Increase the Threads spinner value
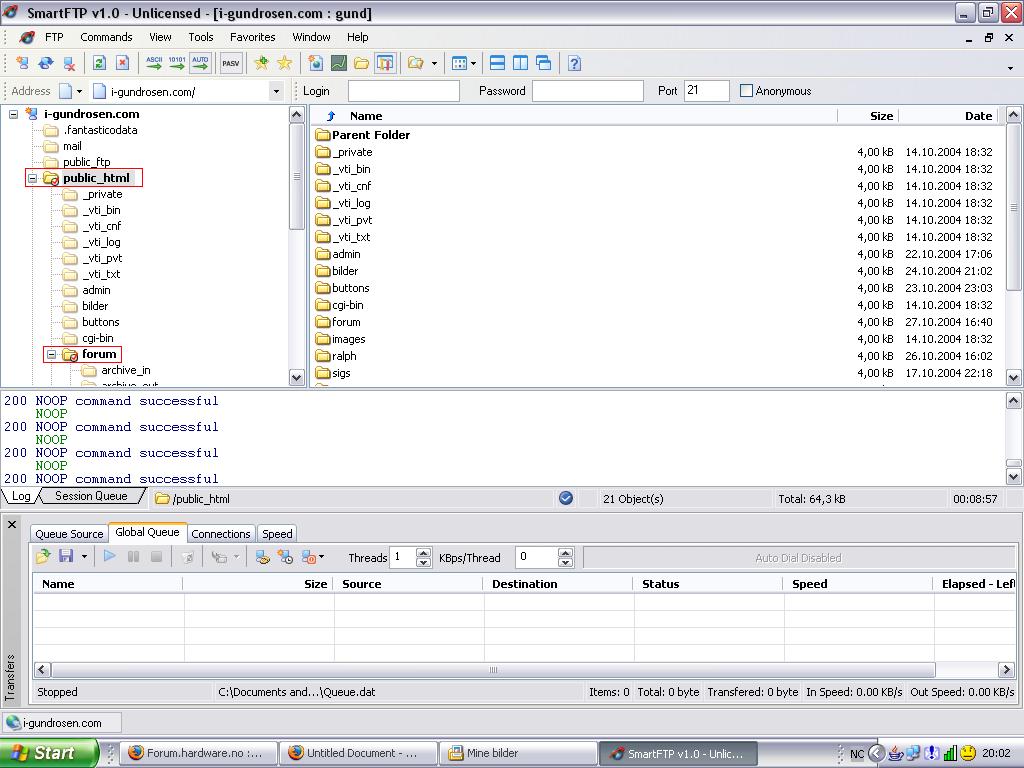1024x768 pixels. coord(423,552)
